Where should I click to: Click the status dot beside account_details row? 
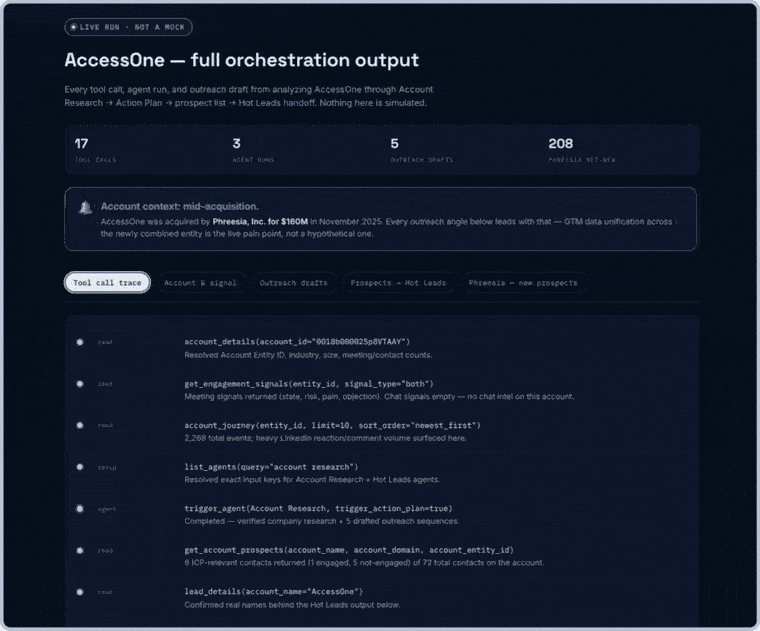pyautogui.click(x=80, y=342)
